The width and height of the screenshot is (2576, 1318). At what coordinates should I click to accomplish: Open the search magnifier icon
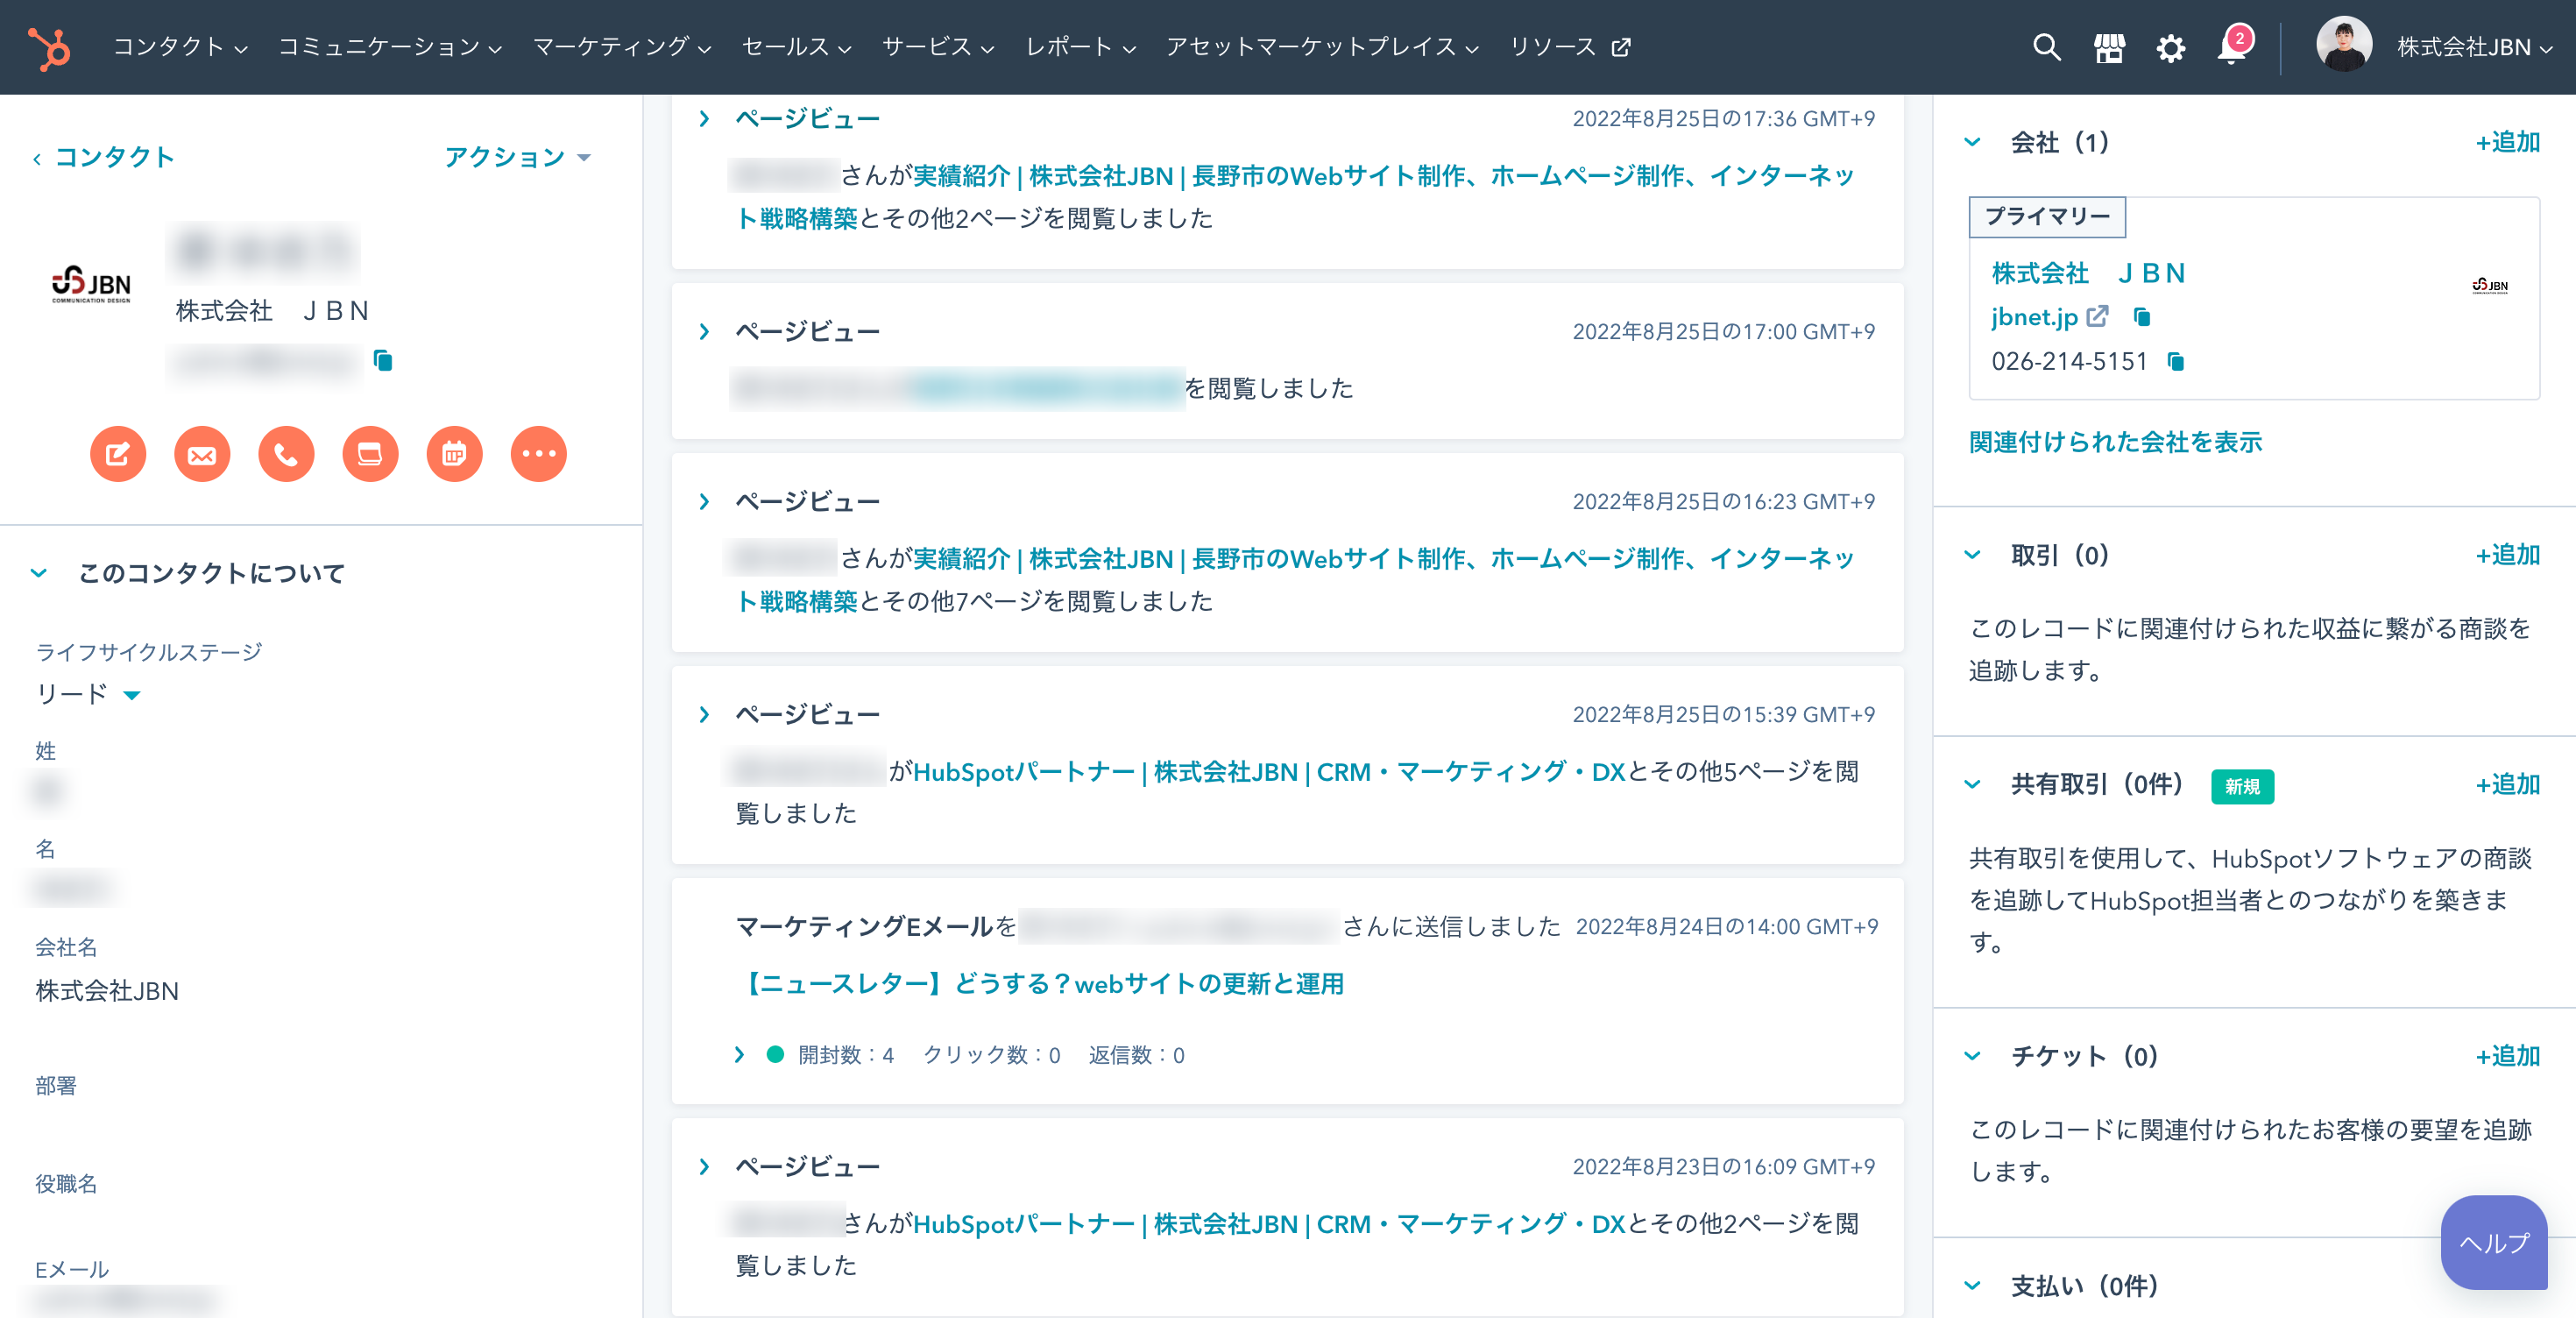click(2046, 47)
